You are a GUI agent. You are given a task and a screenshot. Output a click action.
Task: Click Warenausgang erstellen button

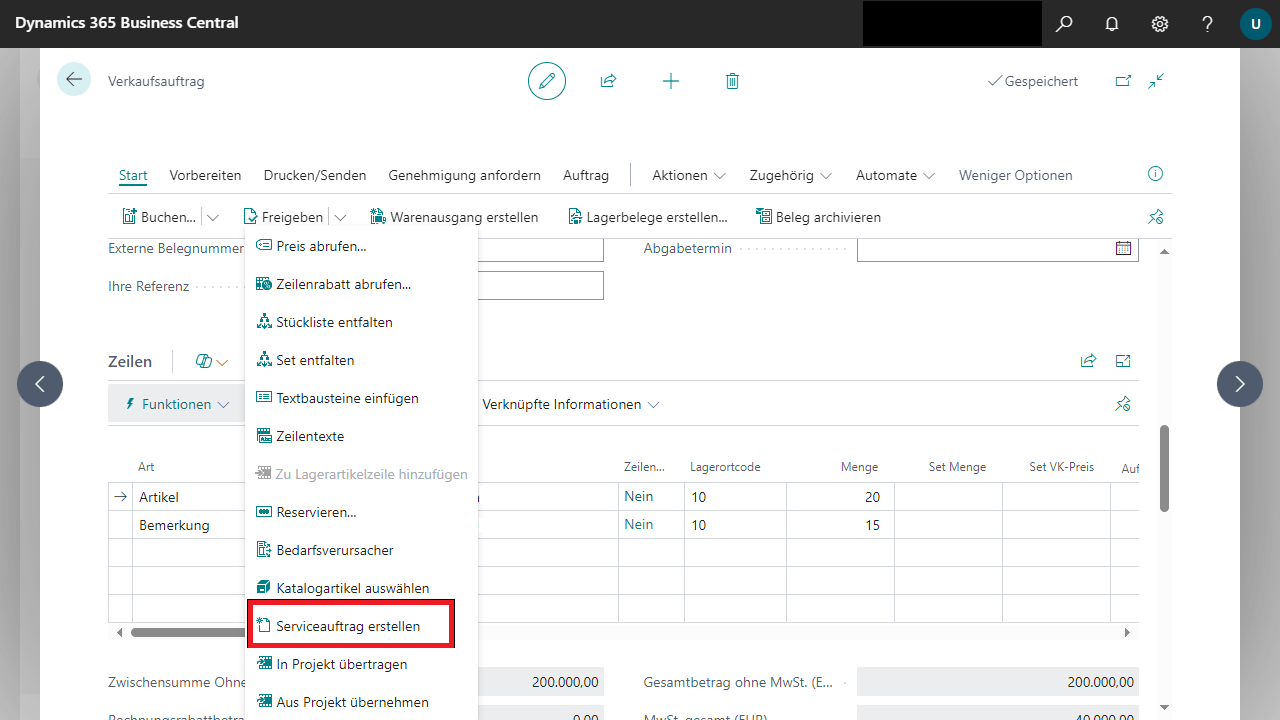point(454,217)
